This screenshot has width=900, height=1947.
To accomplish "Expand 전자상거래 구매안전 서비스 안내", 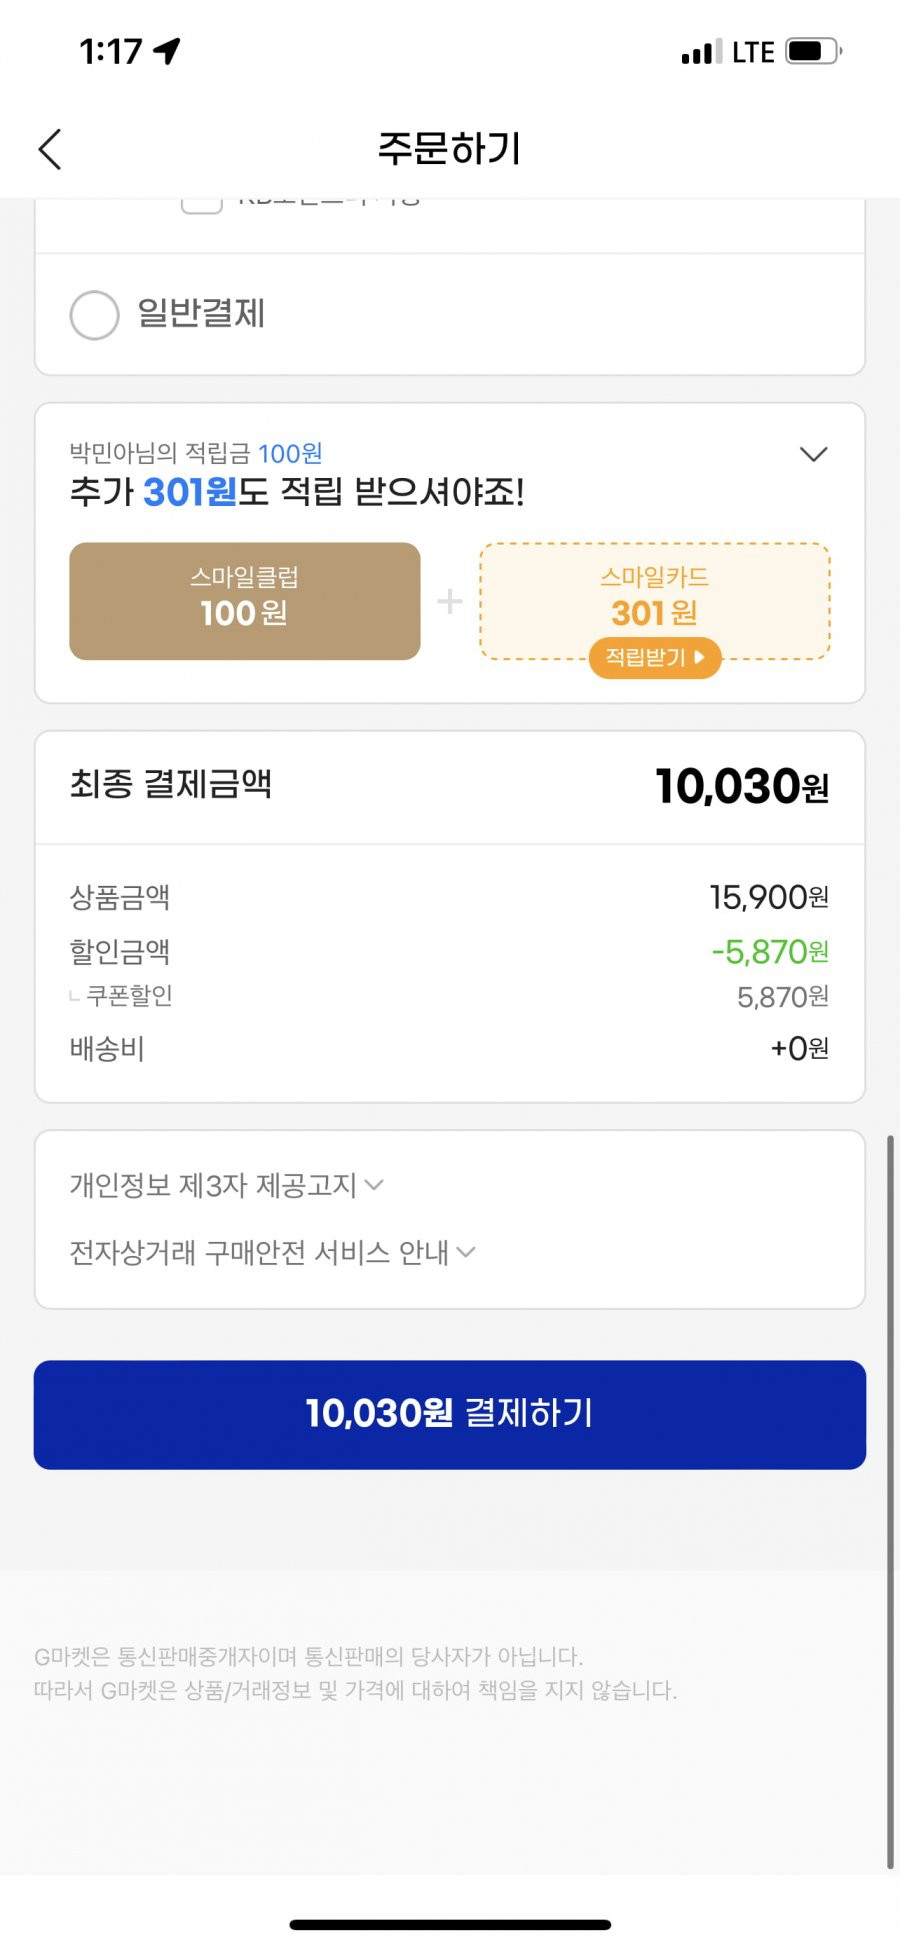I will coord(272,1252).
